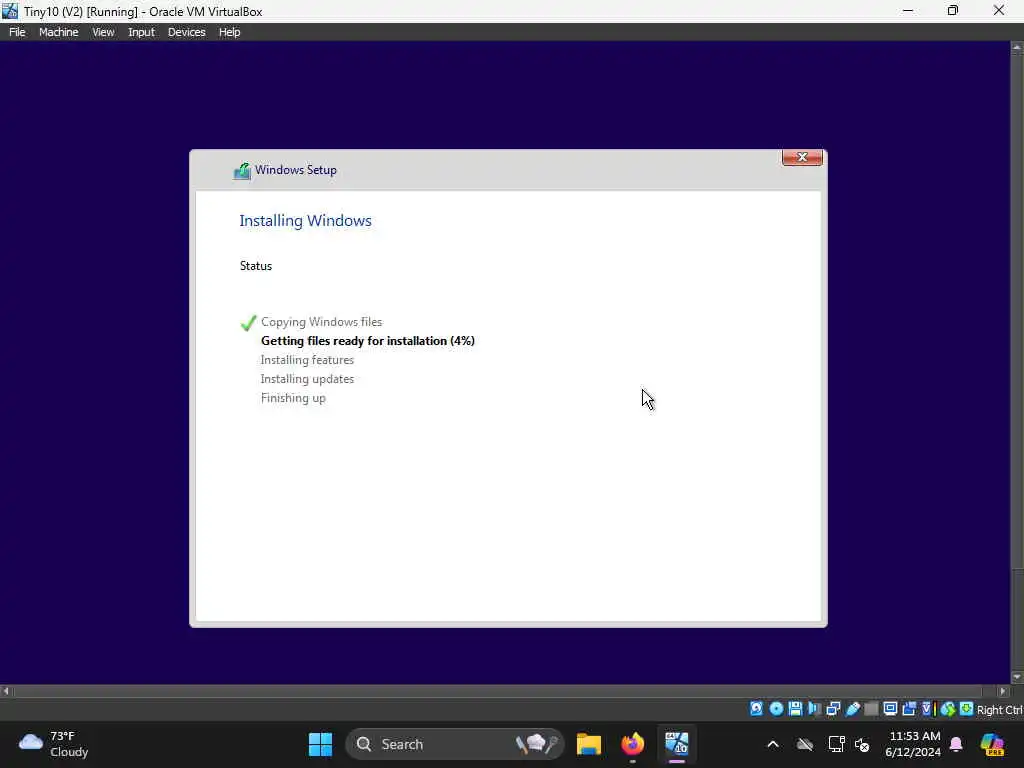Click the VirtualBox taskbar icon
Viewport: 1024px width, 768px height.
coord(677,744)
